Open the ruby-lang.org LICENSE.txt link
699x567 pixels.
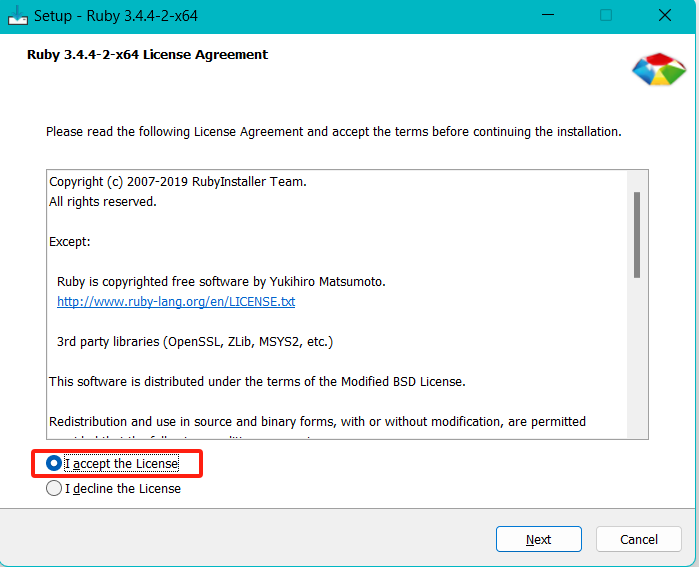point(176,302)
